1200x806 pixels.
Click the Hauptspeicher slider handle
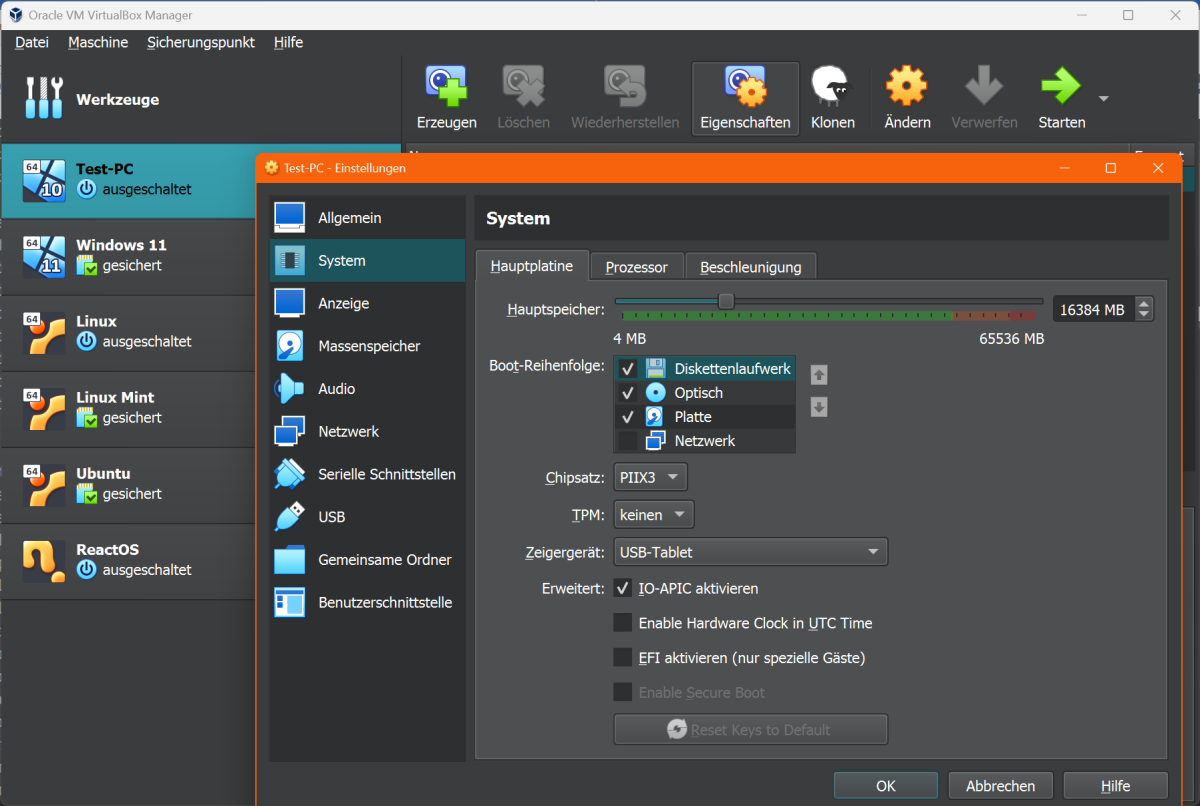coord(727,301)
